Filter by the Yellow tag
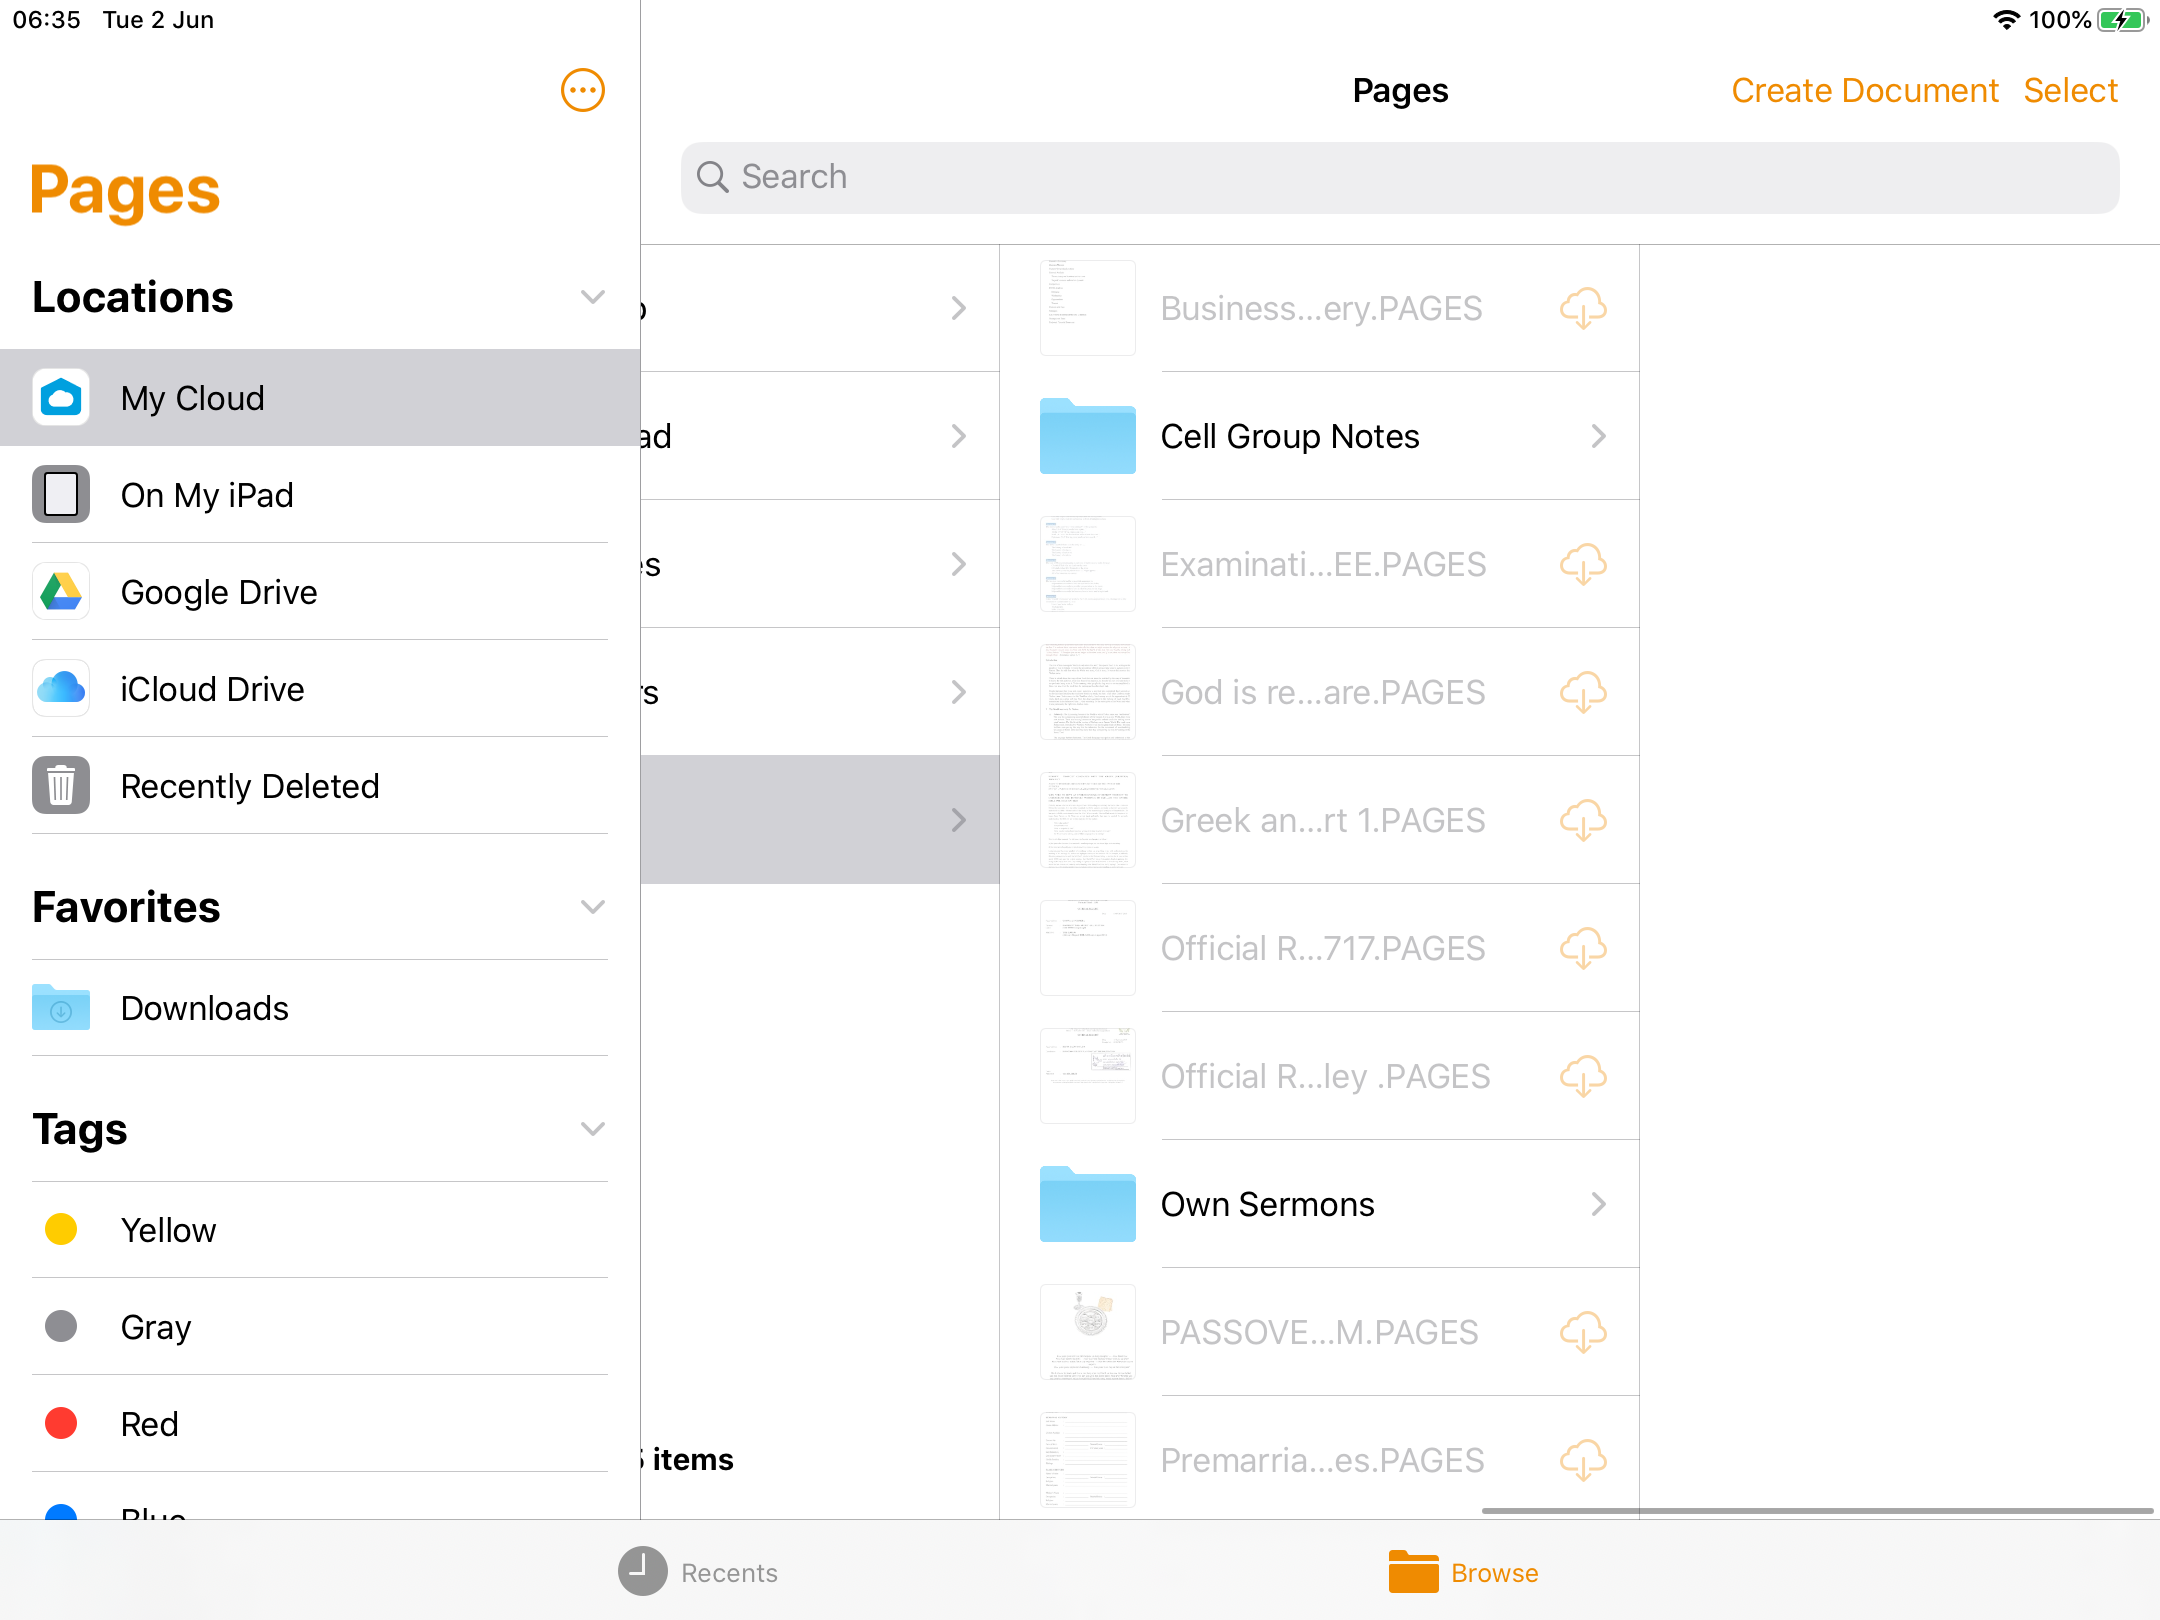 pyautogui.click(x=168, y=1230)
